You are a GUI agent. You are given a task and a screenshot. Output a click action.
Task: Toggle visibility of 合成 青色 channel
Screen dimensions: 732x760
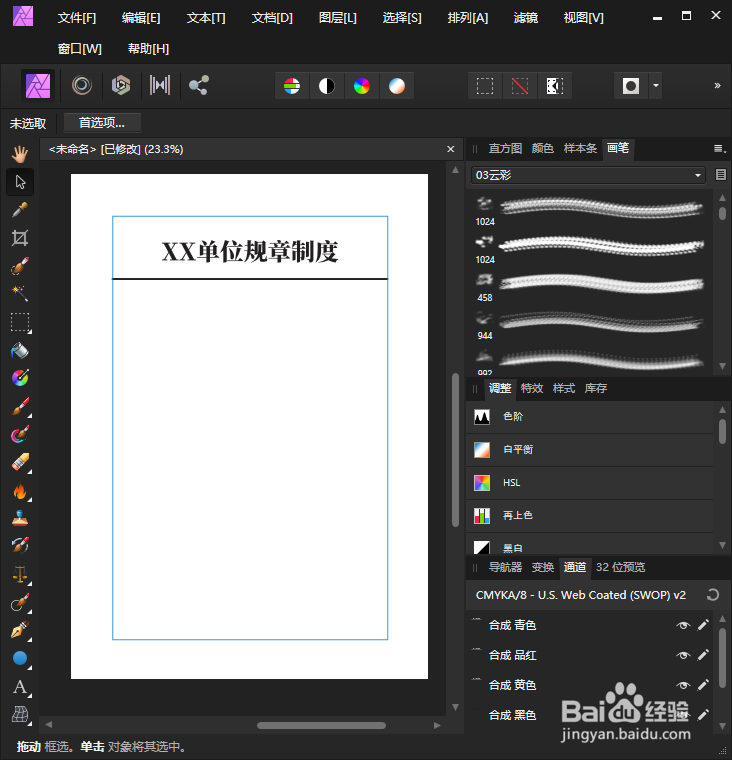pyautogui.click(x=683, y=625)
